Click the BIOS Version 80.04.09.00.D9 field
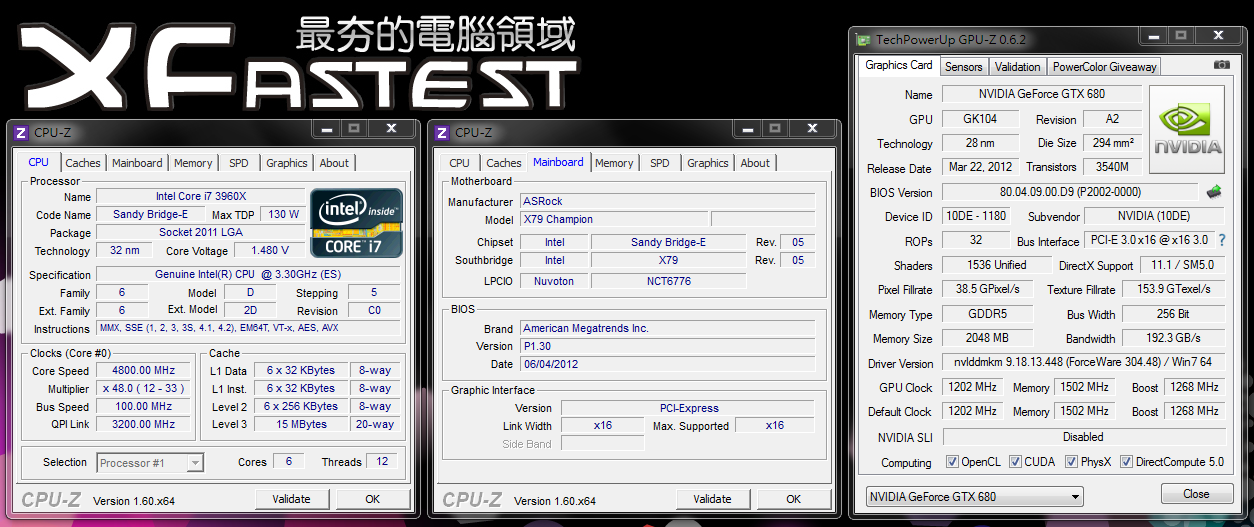The width and height of the screenshot is (1254, 527). 1070,192
